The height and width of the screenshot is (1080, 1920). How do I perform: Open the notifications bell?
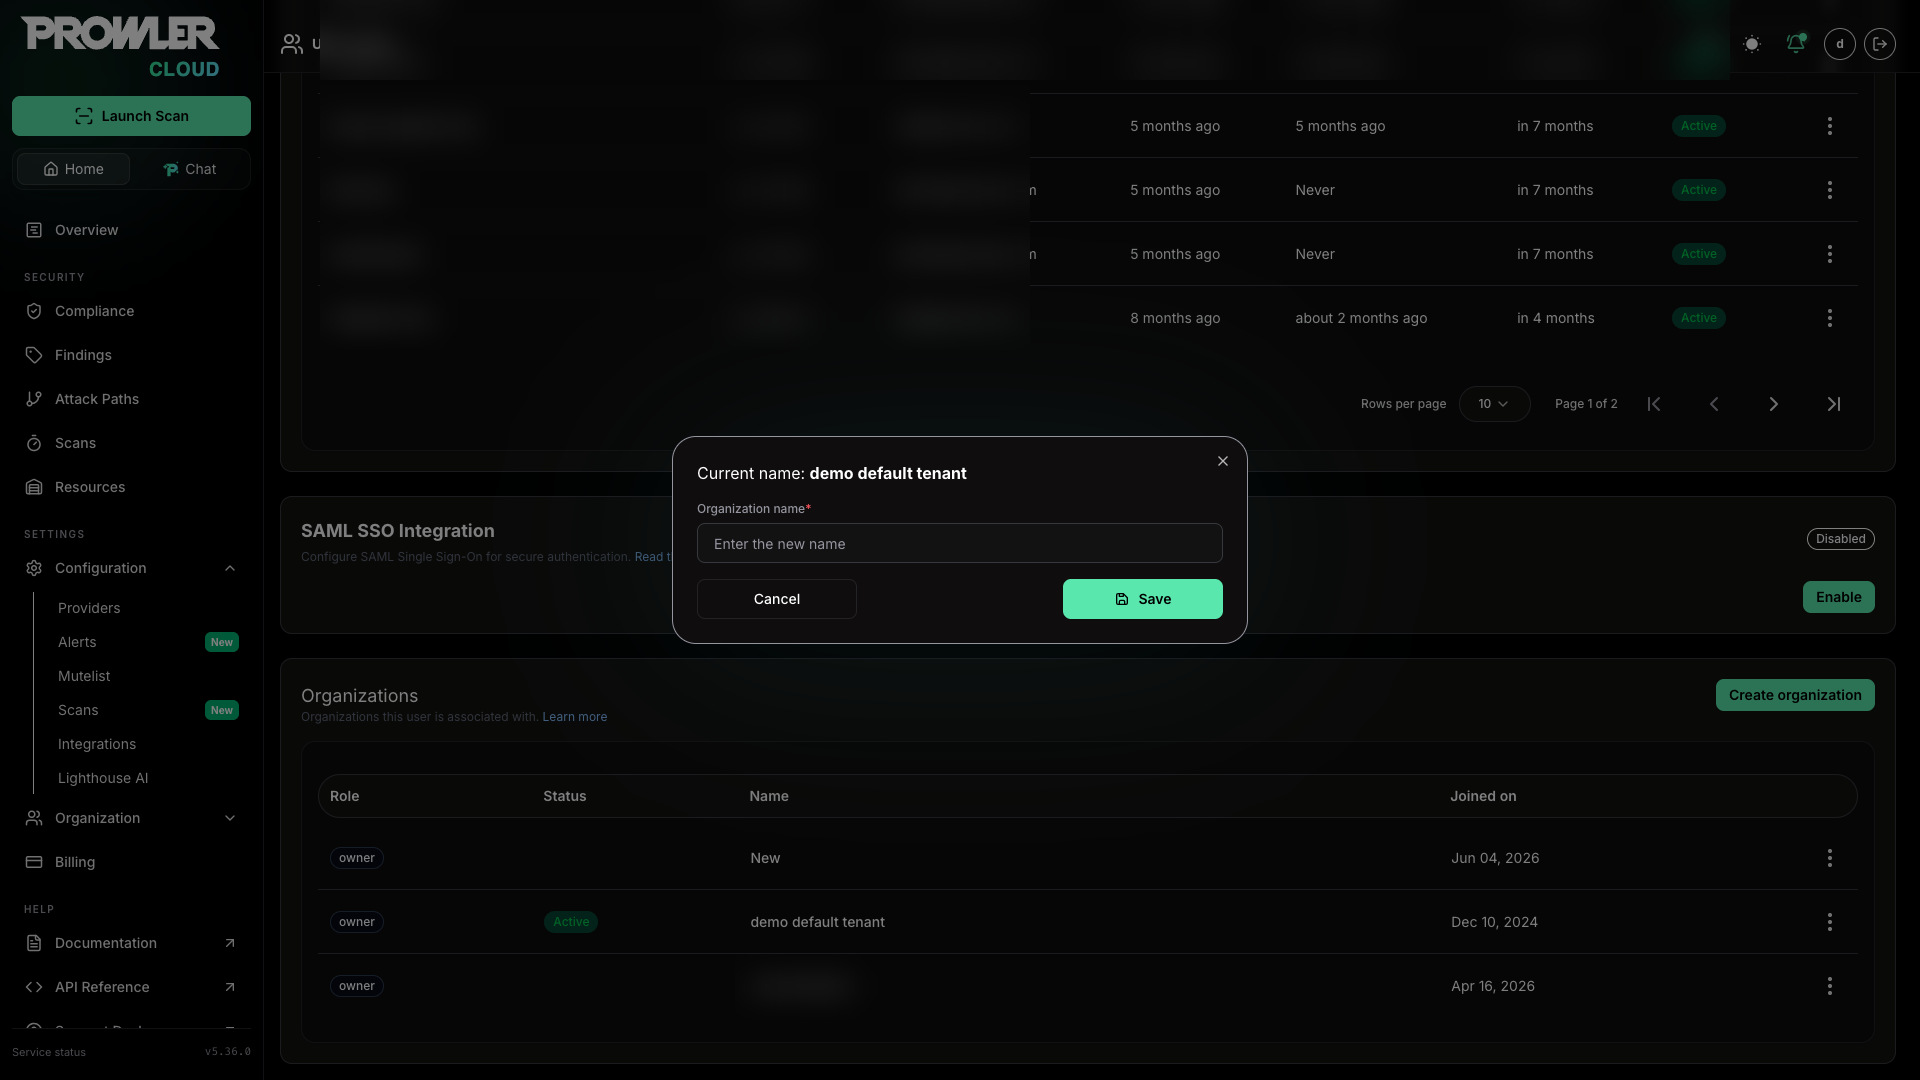(1796, 44)
